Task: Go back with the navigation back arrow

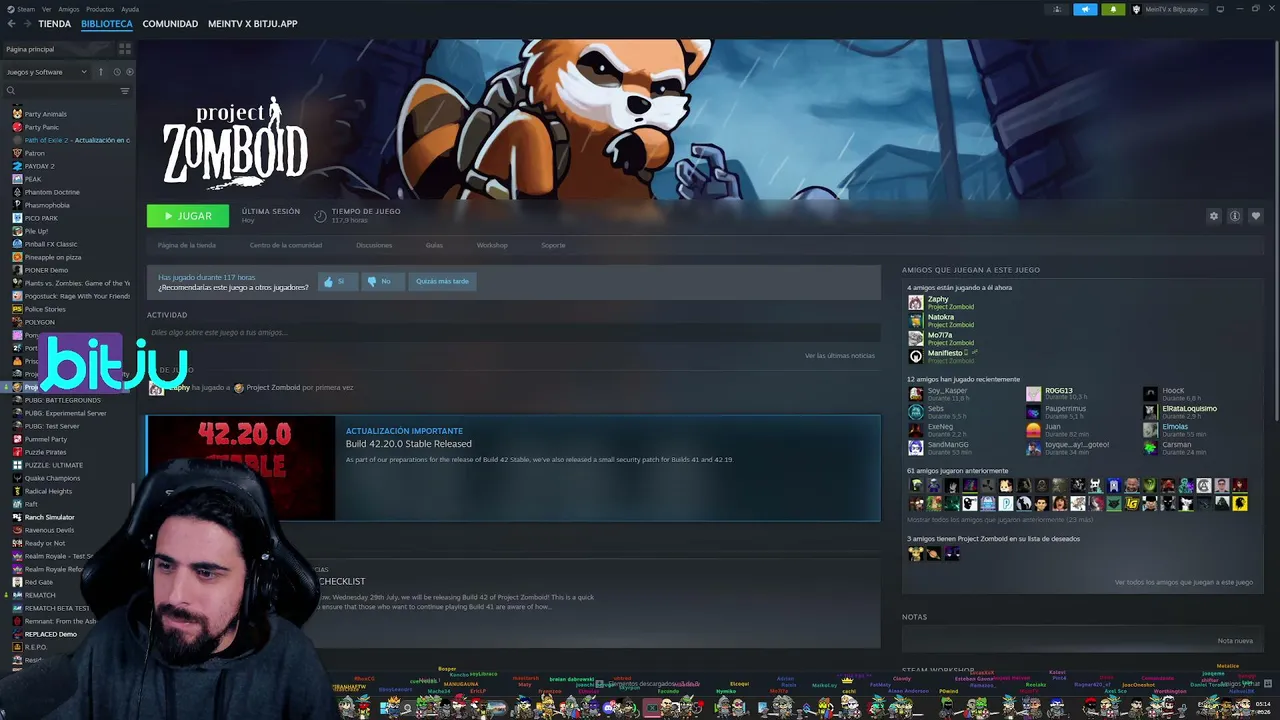Action: [x=10, y=24]
